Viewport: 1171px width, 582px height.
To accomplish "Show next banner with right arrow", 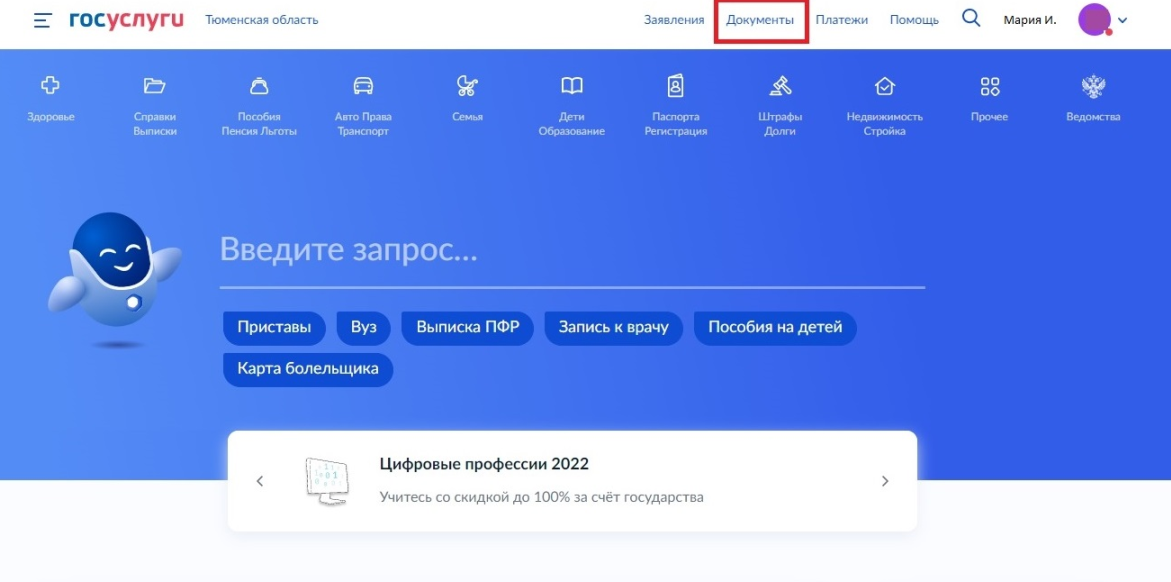I will coord(885,481).
